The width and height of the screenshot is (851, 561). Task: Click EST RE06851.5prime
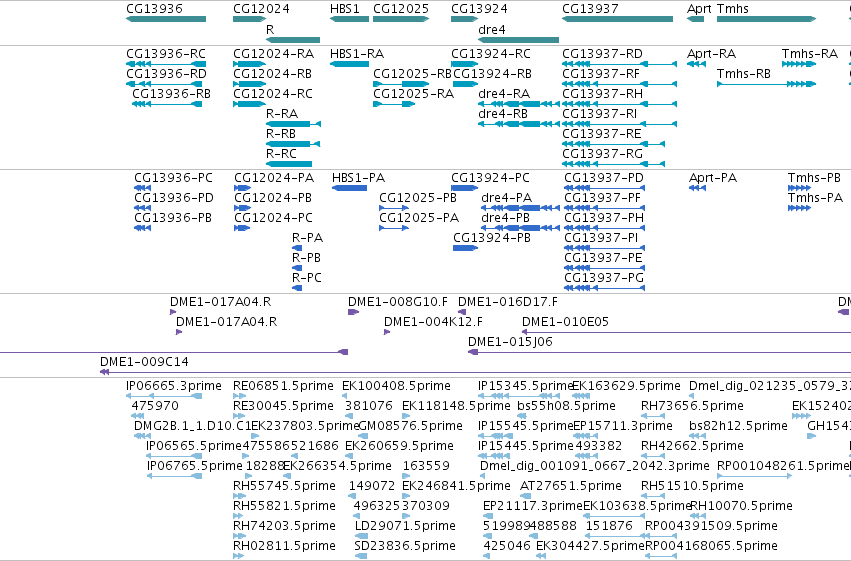point(239,396)
